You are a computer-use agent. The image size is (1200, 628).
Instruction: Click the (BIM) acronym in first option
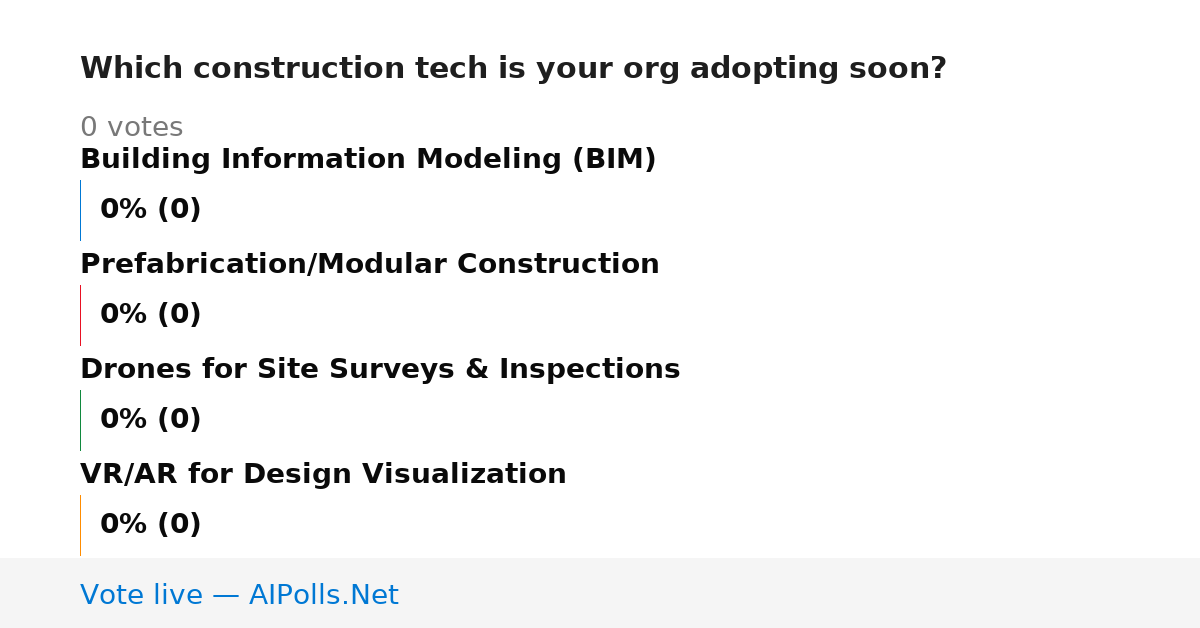tap(614, 160)
